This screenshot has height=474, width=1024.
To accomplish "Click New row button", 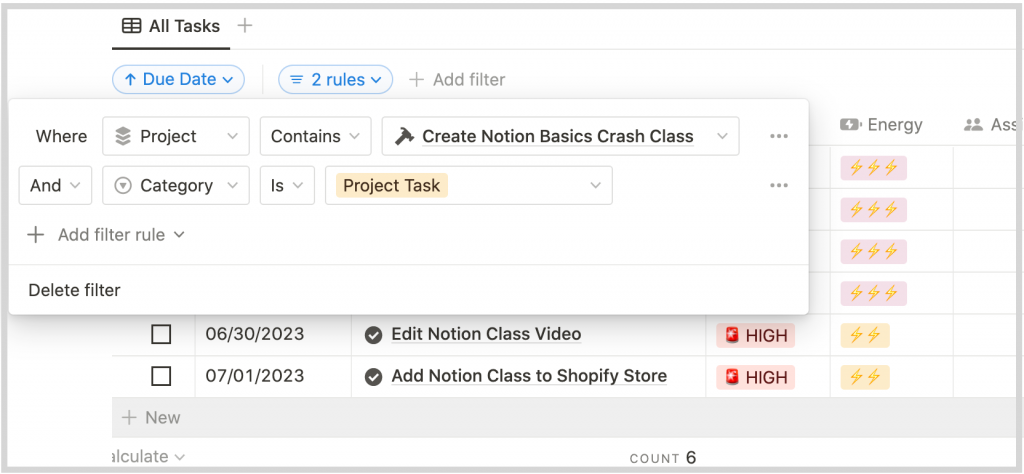I will tap(151, 418).
